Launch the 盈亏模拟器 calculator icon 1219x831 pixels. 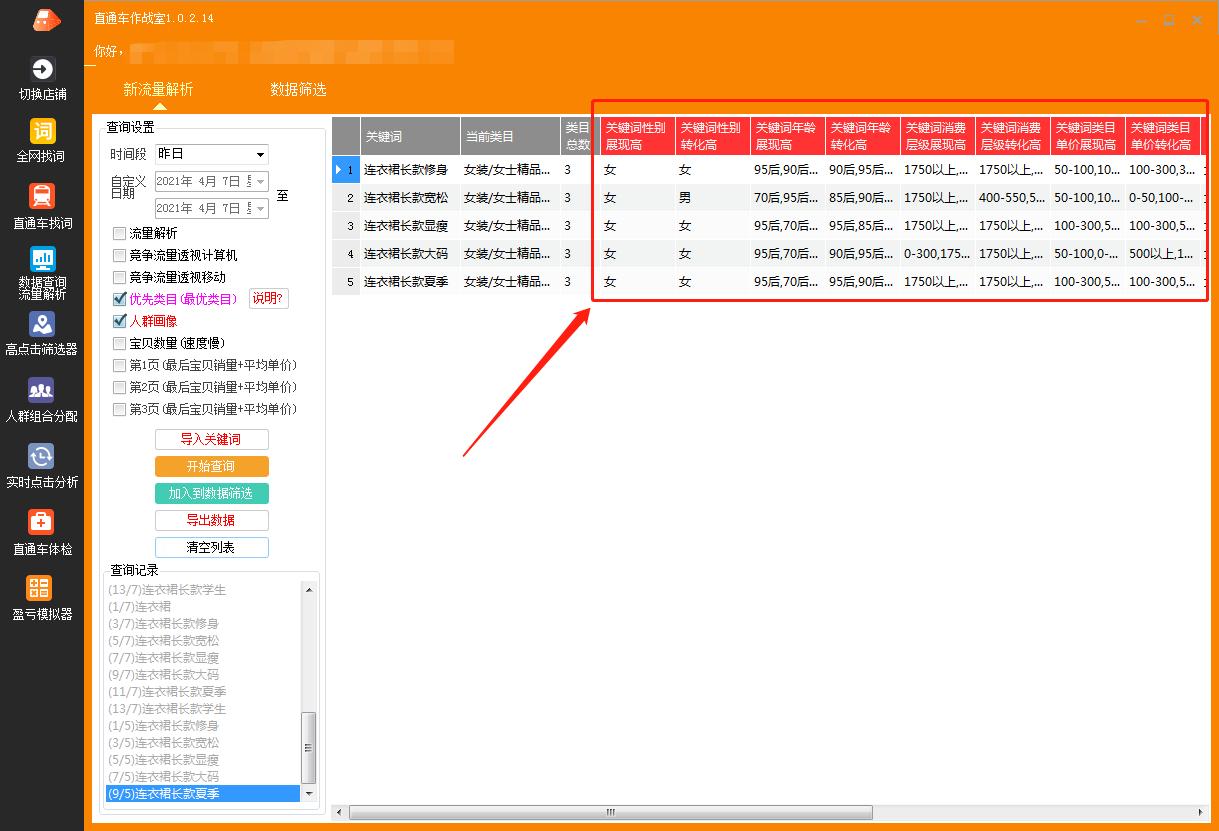point(40,588)
